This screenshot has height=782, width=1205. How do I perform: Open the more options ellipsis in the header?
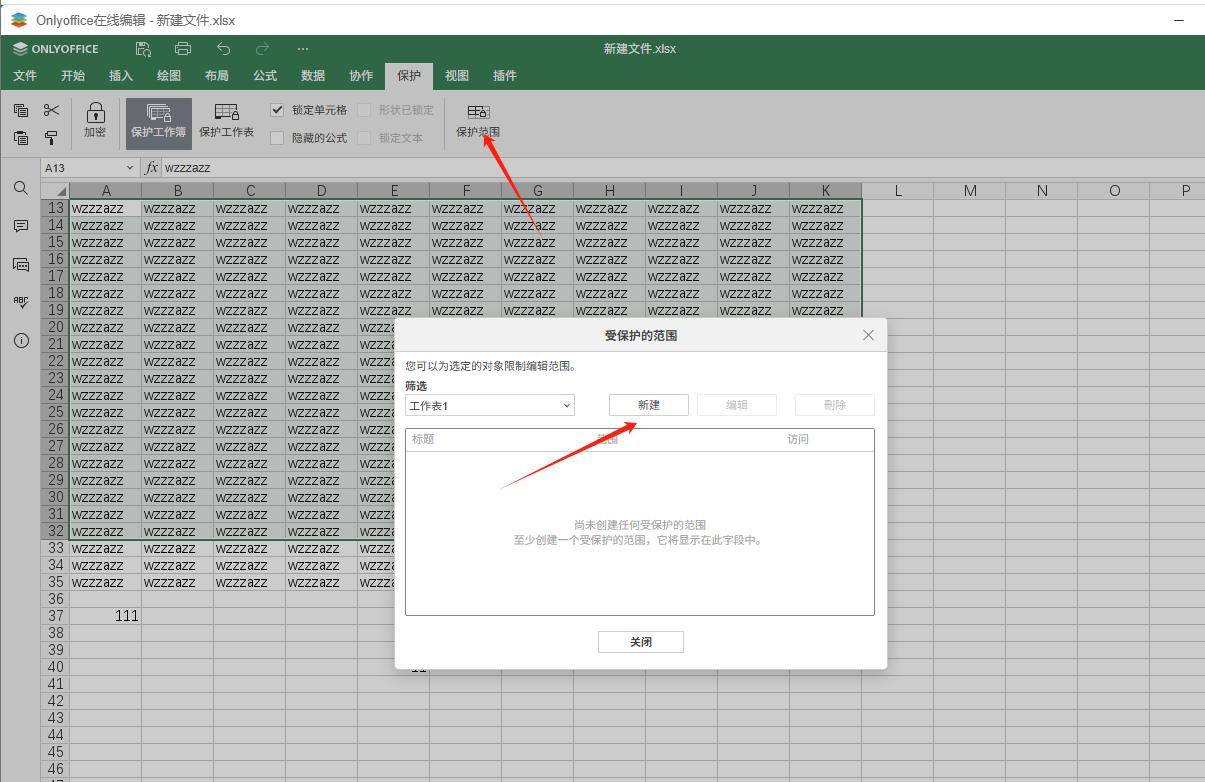[303, 48]
